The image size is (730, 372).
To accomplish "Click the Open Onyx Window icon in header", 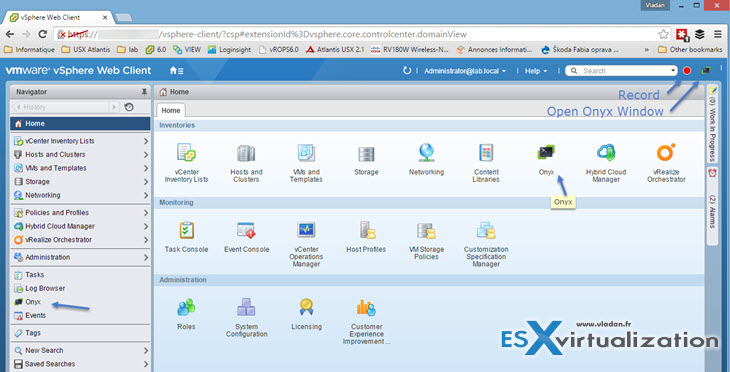I will coord(706,70).
